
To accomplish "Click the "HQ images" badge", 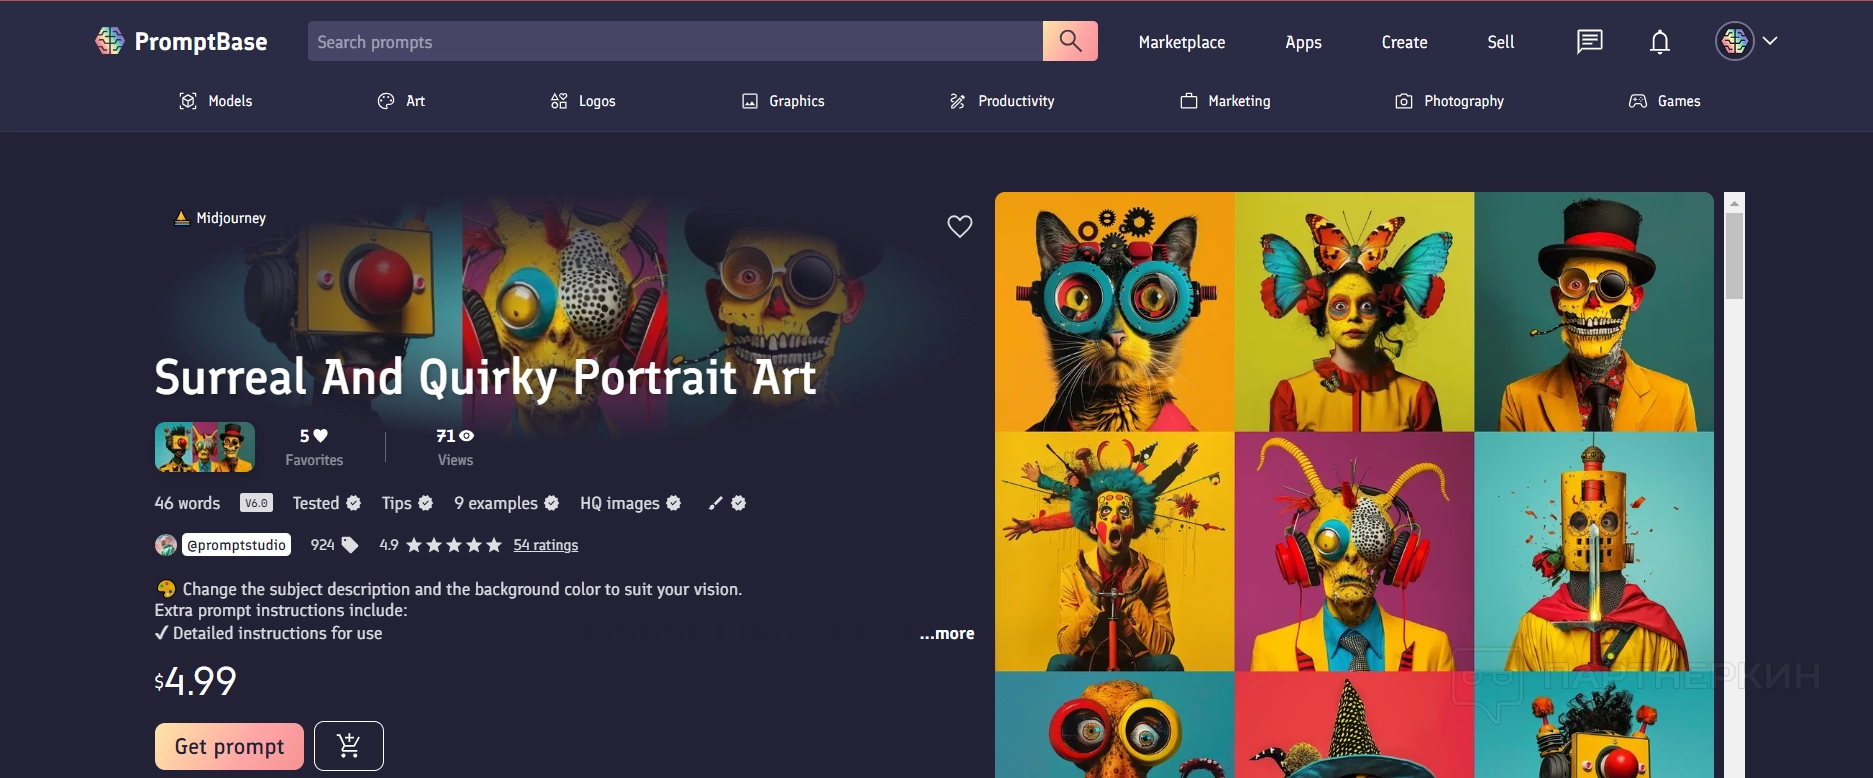I will point(631,503).
